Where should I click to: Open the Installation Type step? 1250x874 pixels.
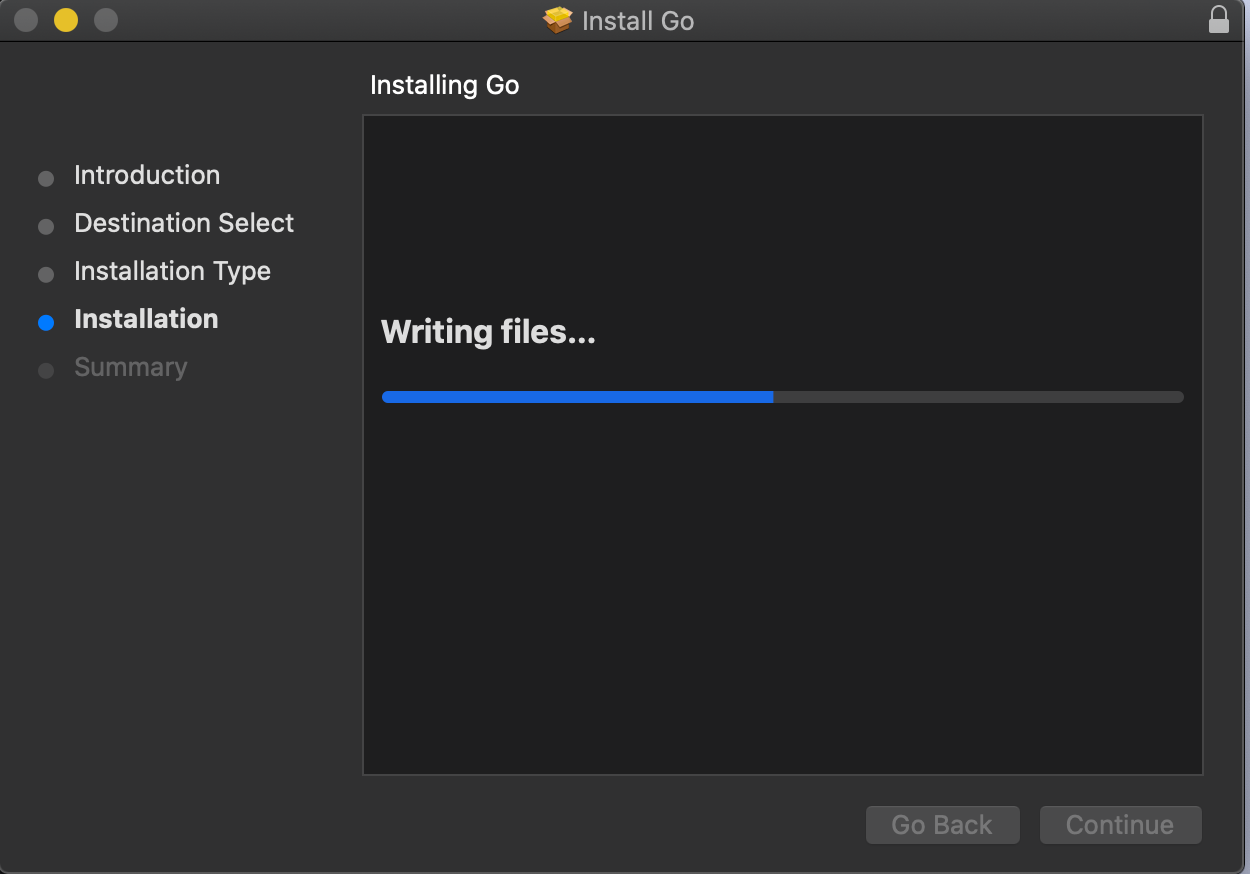(172, 272)
